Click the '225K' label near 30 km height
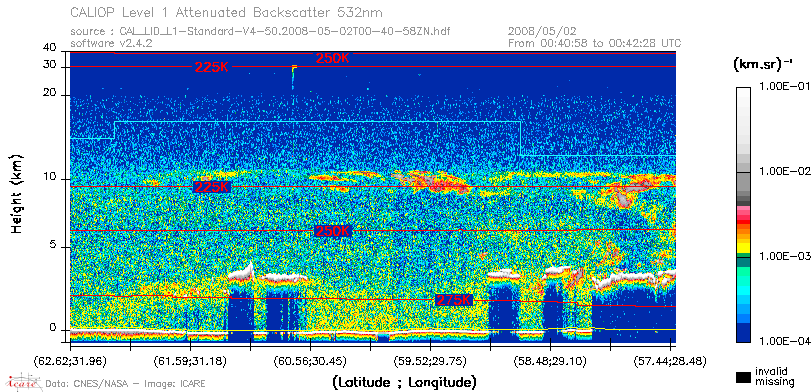This screenshot has width=811, height=392. point(211,67)
